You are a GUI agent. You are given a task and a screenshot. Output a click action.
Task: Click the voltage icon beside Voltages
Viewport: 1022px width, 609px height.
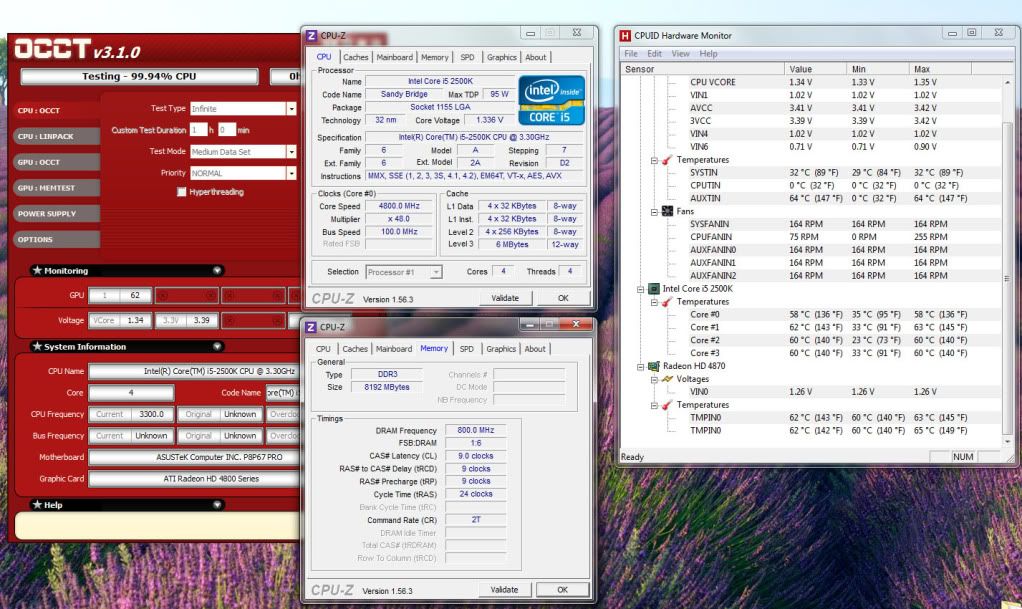tap(667, 379)
